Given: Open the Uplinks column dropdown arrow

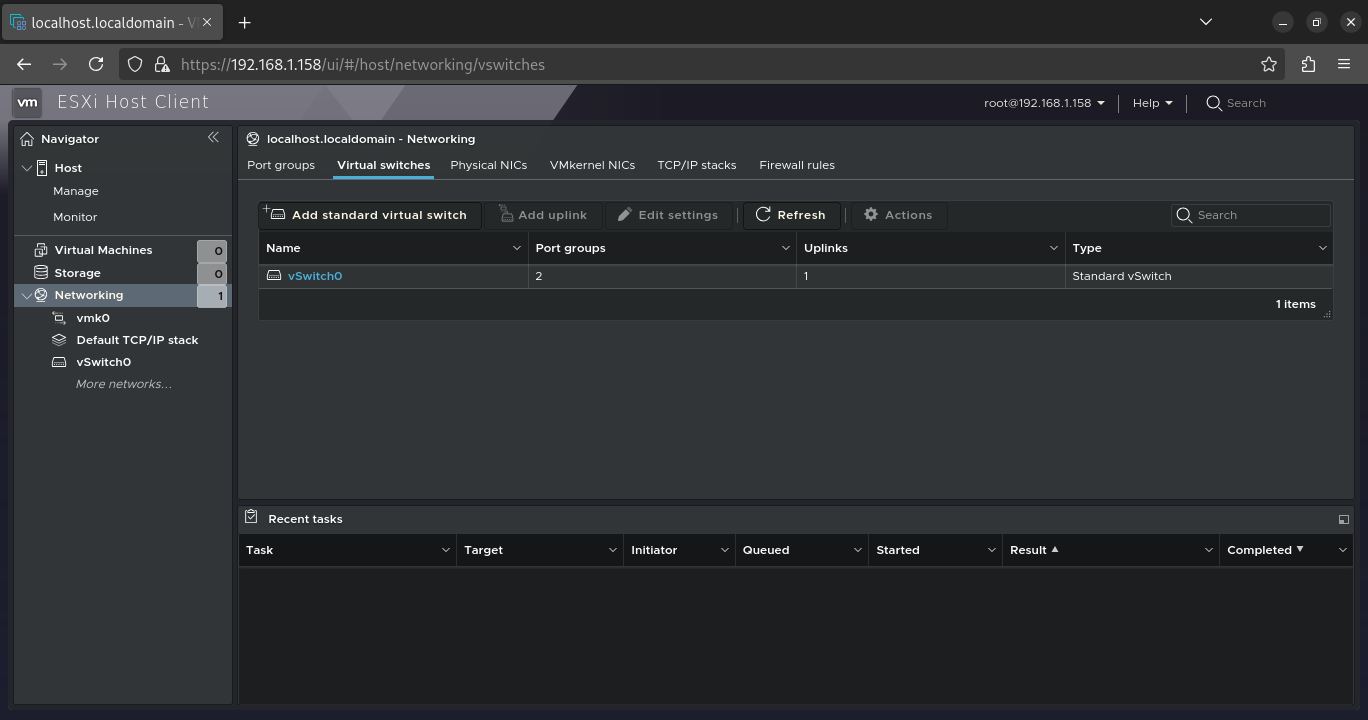Looking at the screenshot, I should (1054, 248).
